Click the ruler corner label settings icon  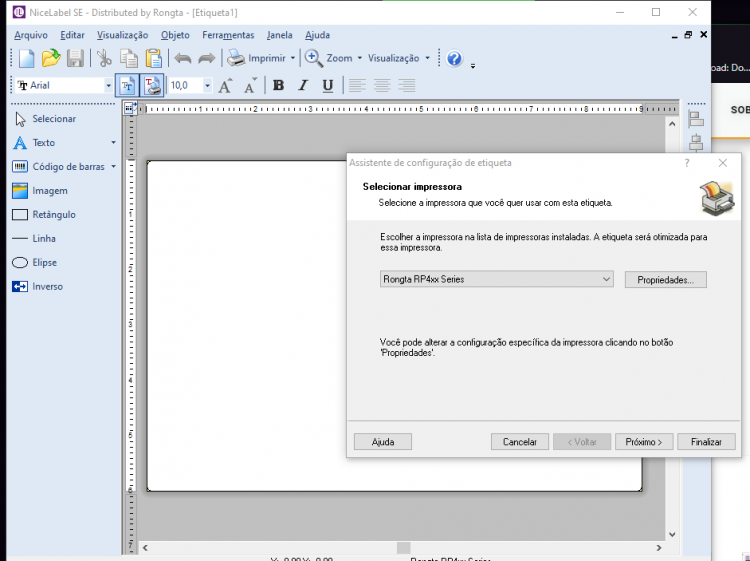point(130,109)
